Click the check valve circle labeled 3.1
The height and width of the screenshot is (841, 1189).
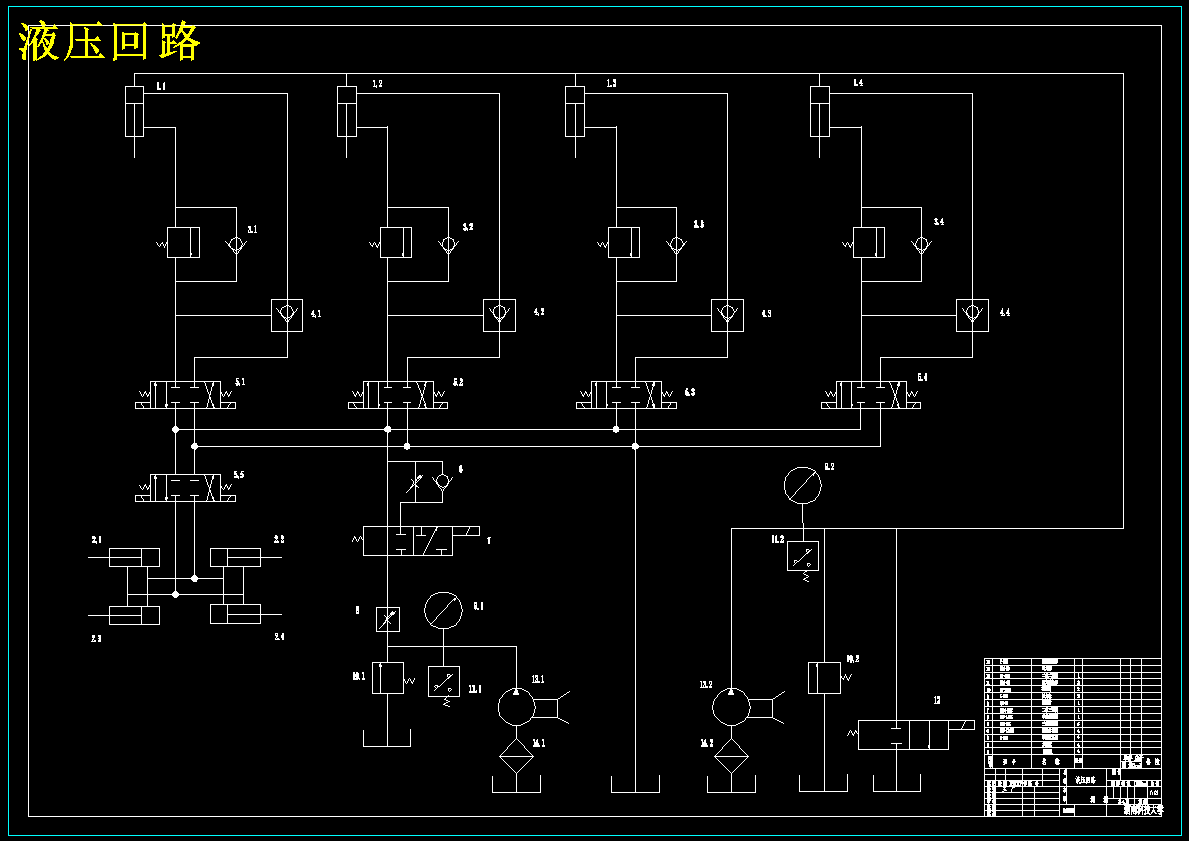[236, 245]
